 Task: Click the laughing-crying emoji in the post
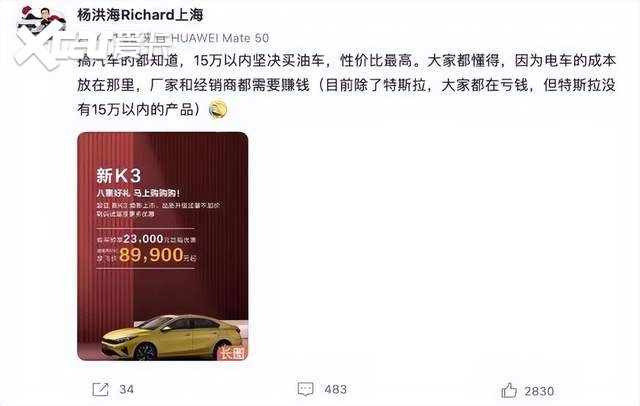(x=218, y=109)
